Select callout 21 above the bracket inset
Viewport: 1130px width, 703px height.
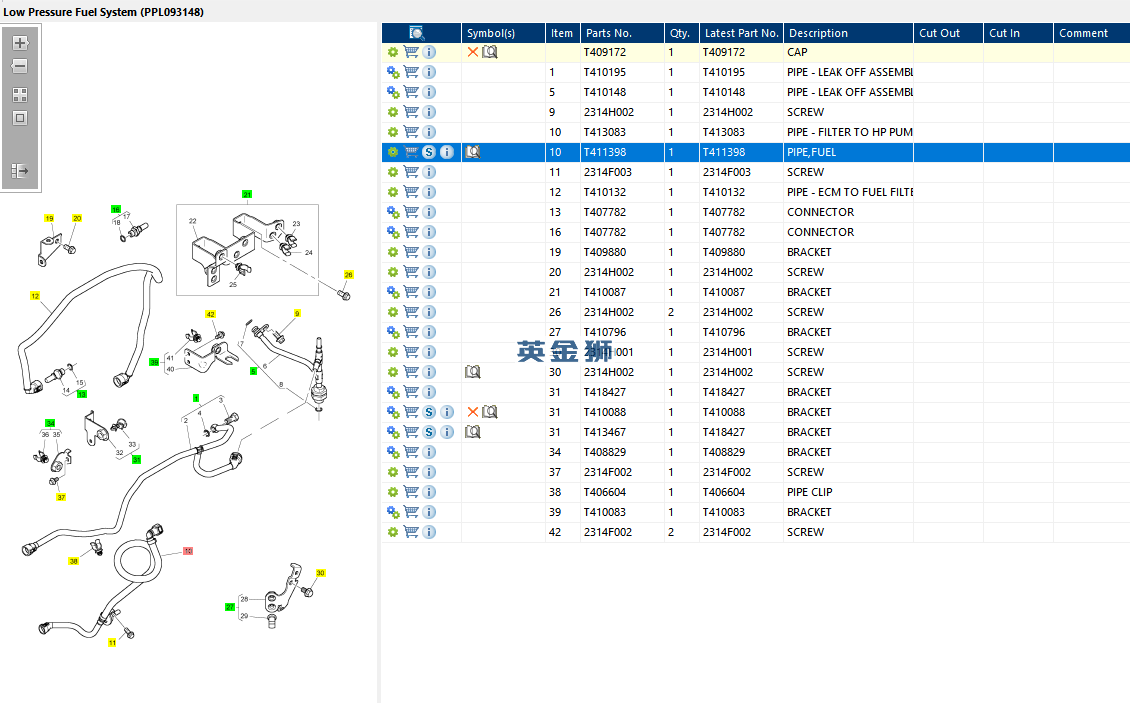point(246,195)
